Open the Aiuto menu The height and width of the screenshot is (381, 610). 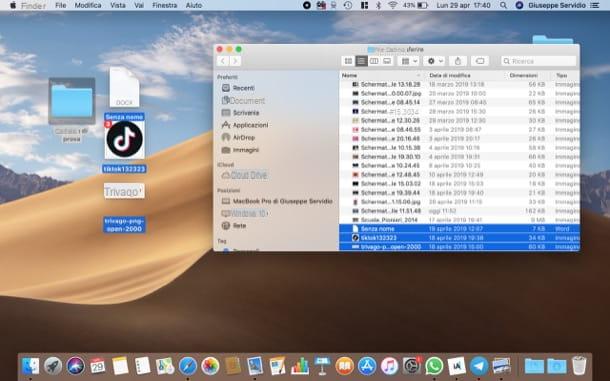194,5
